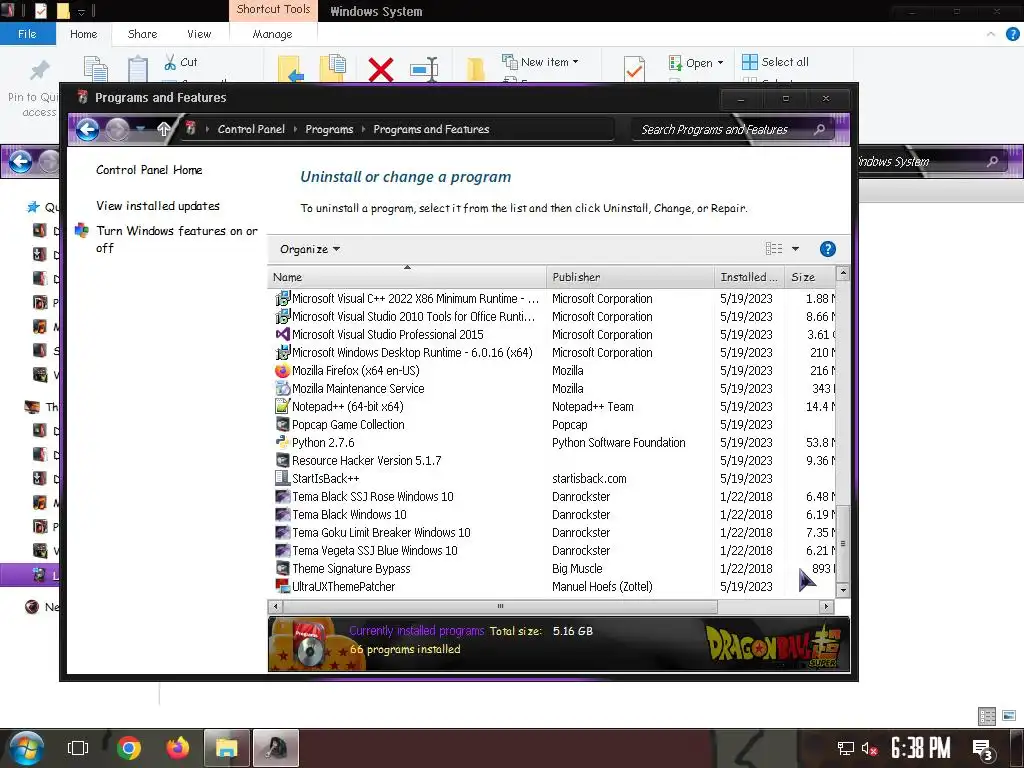Click scroll right arrow under program list
The image size is (1024, 768).
point(826,607)
